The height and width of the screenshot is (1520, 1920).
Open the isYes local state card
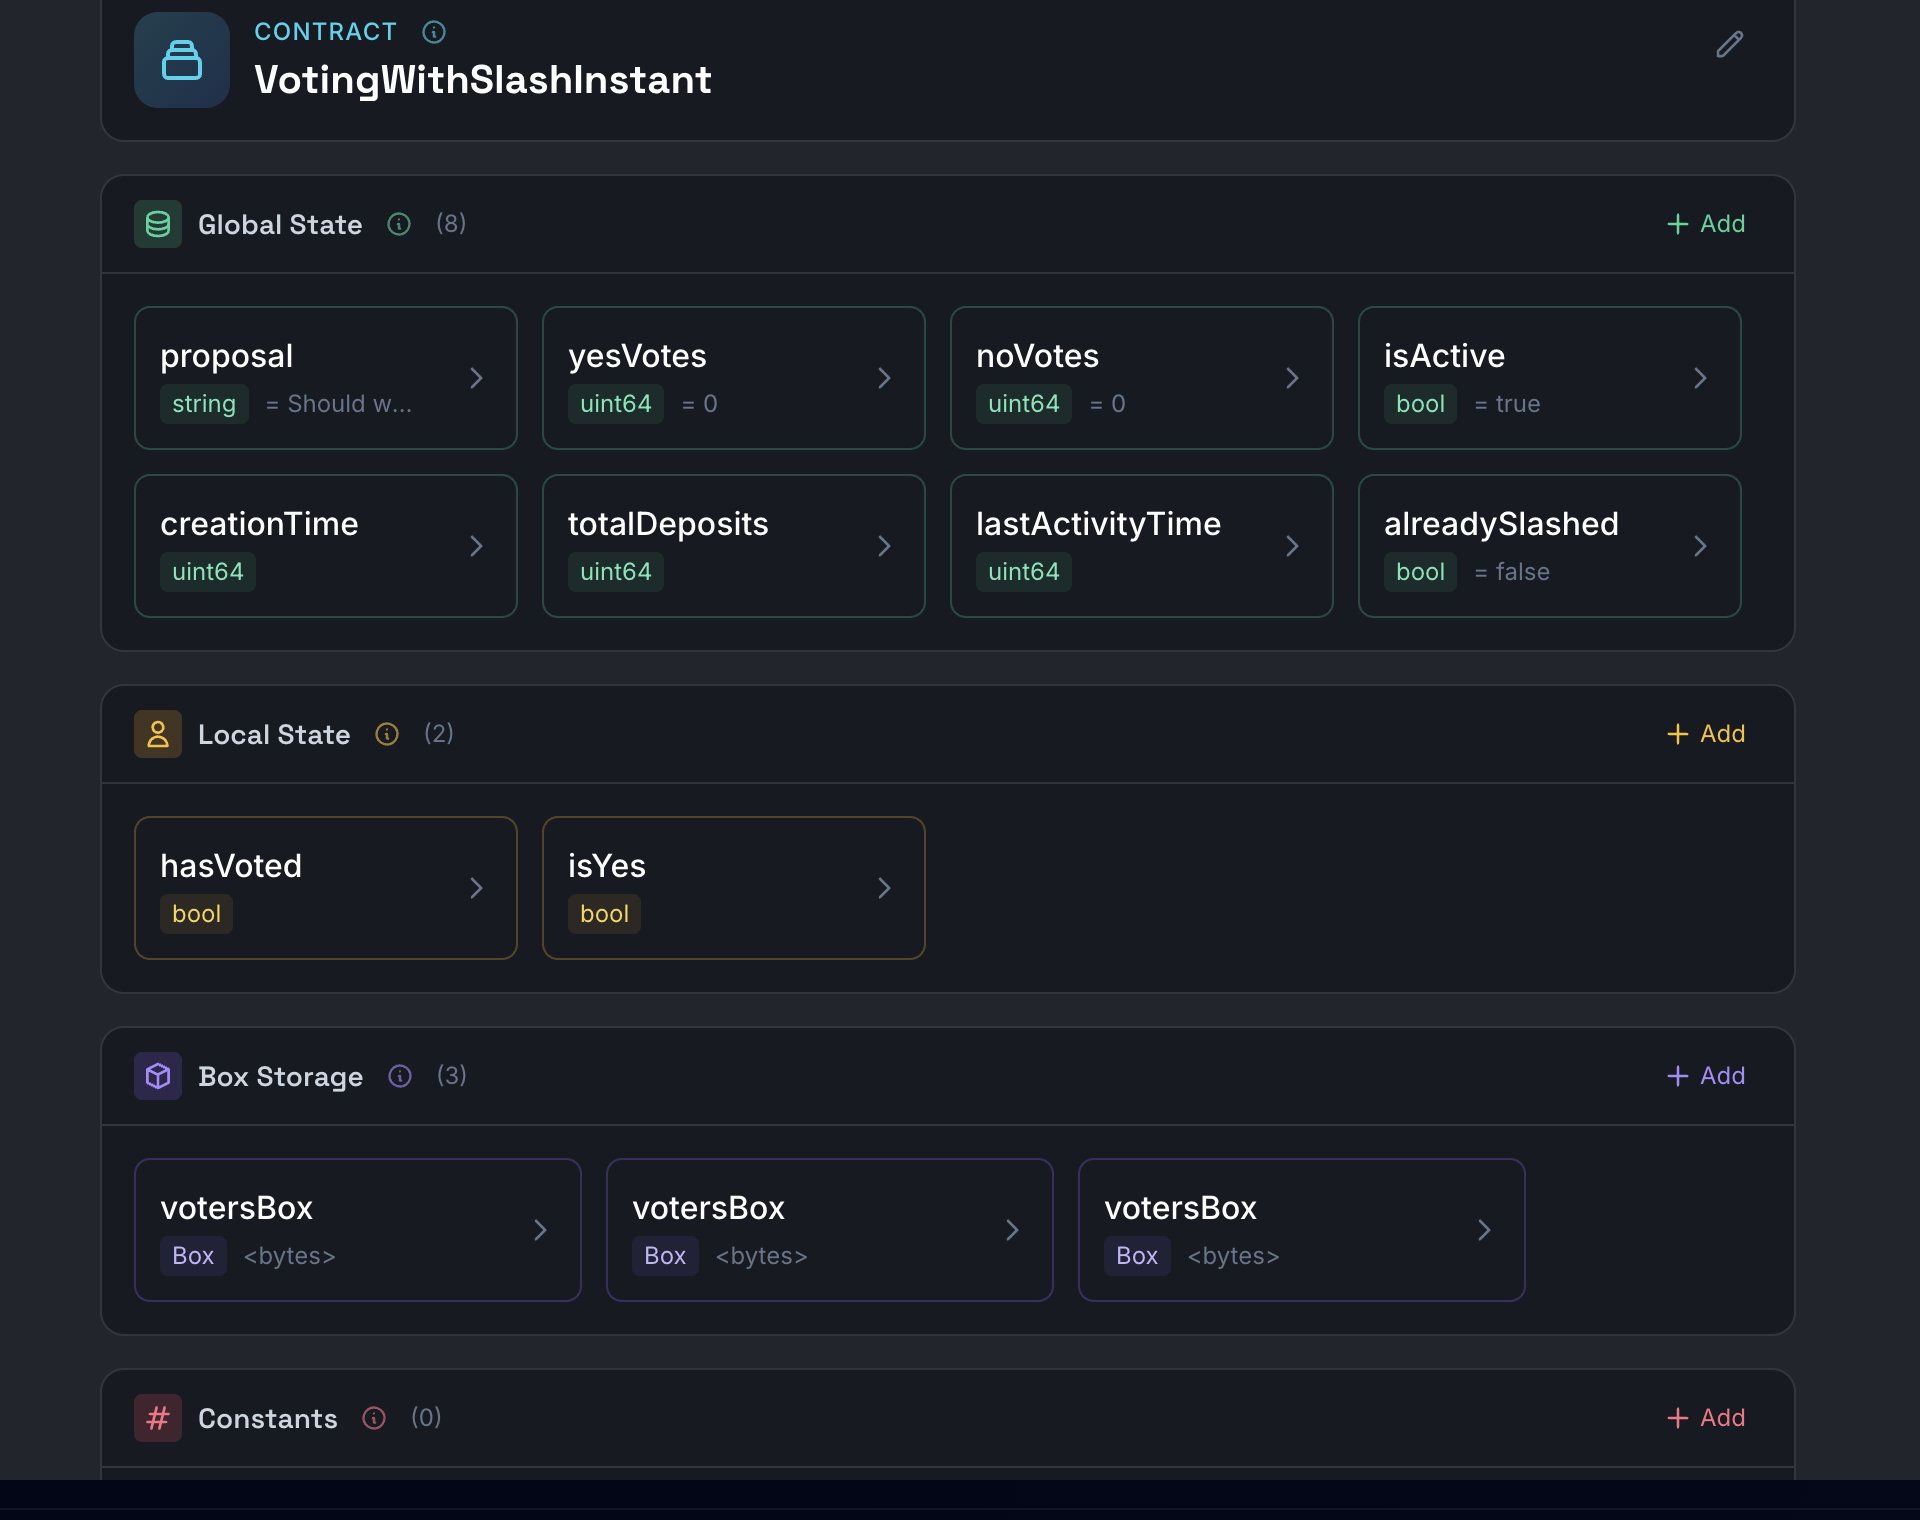732,888
